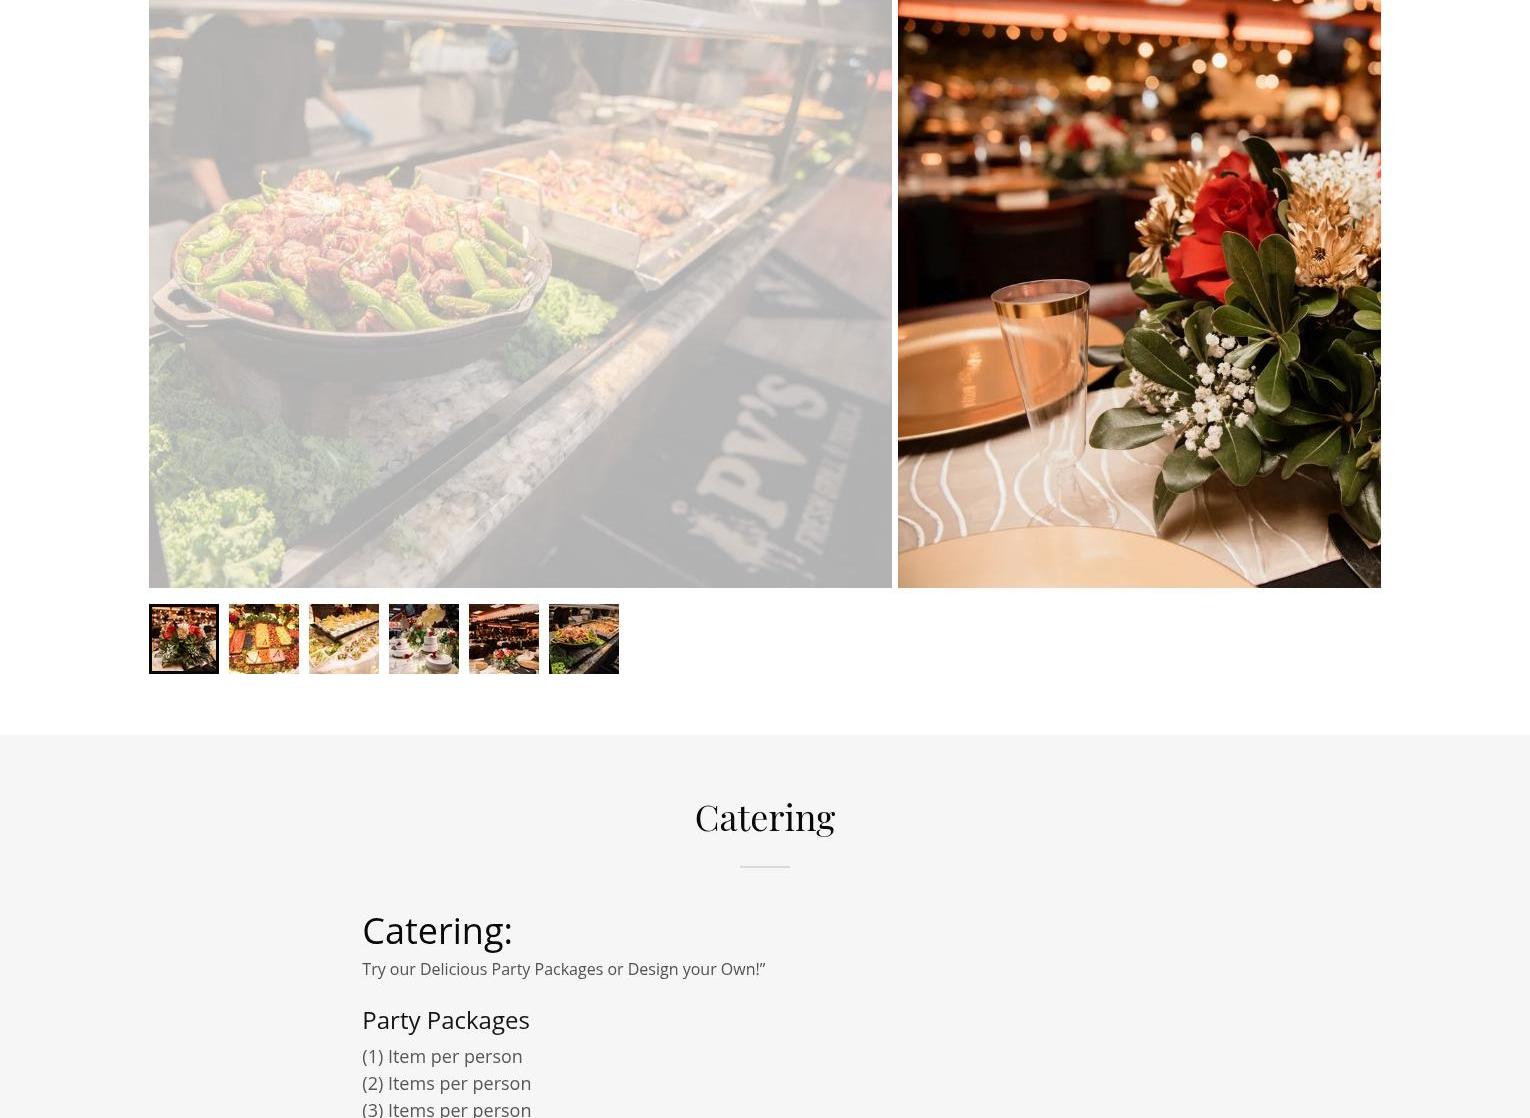This screenshot has height=1118, width=1530.
Task: Open the charcuterie platter thumbnail
Action: coord(264,639)
